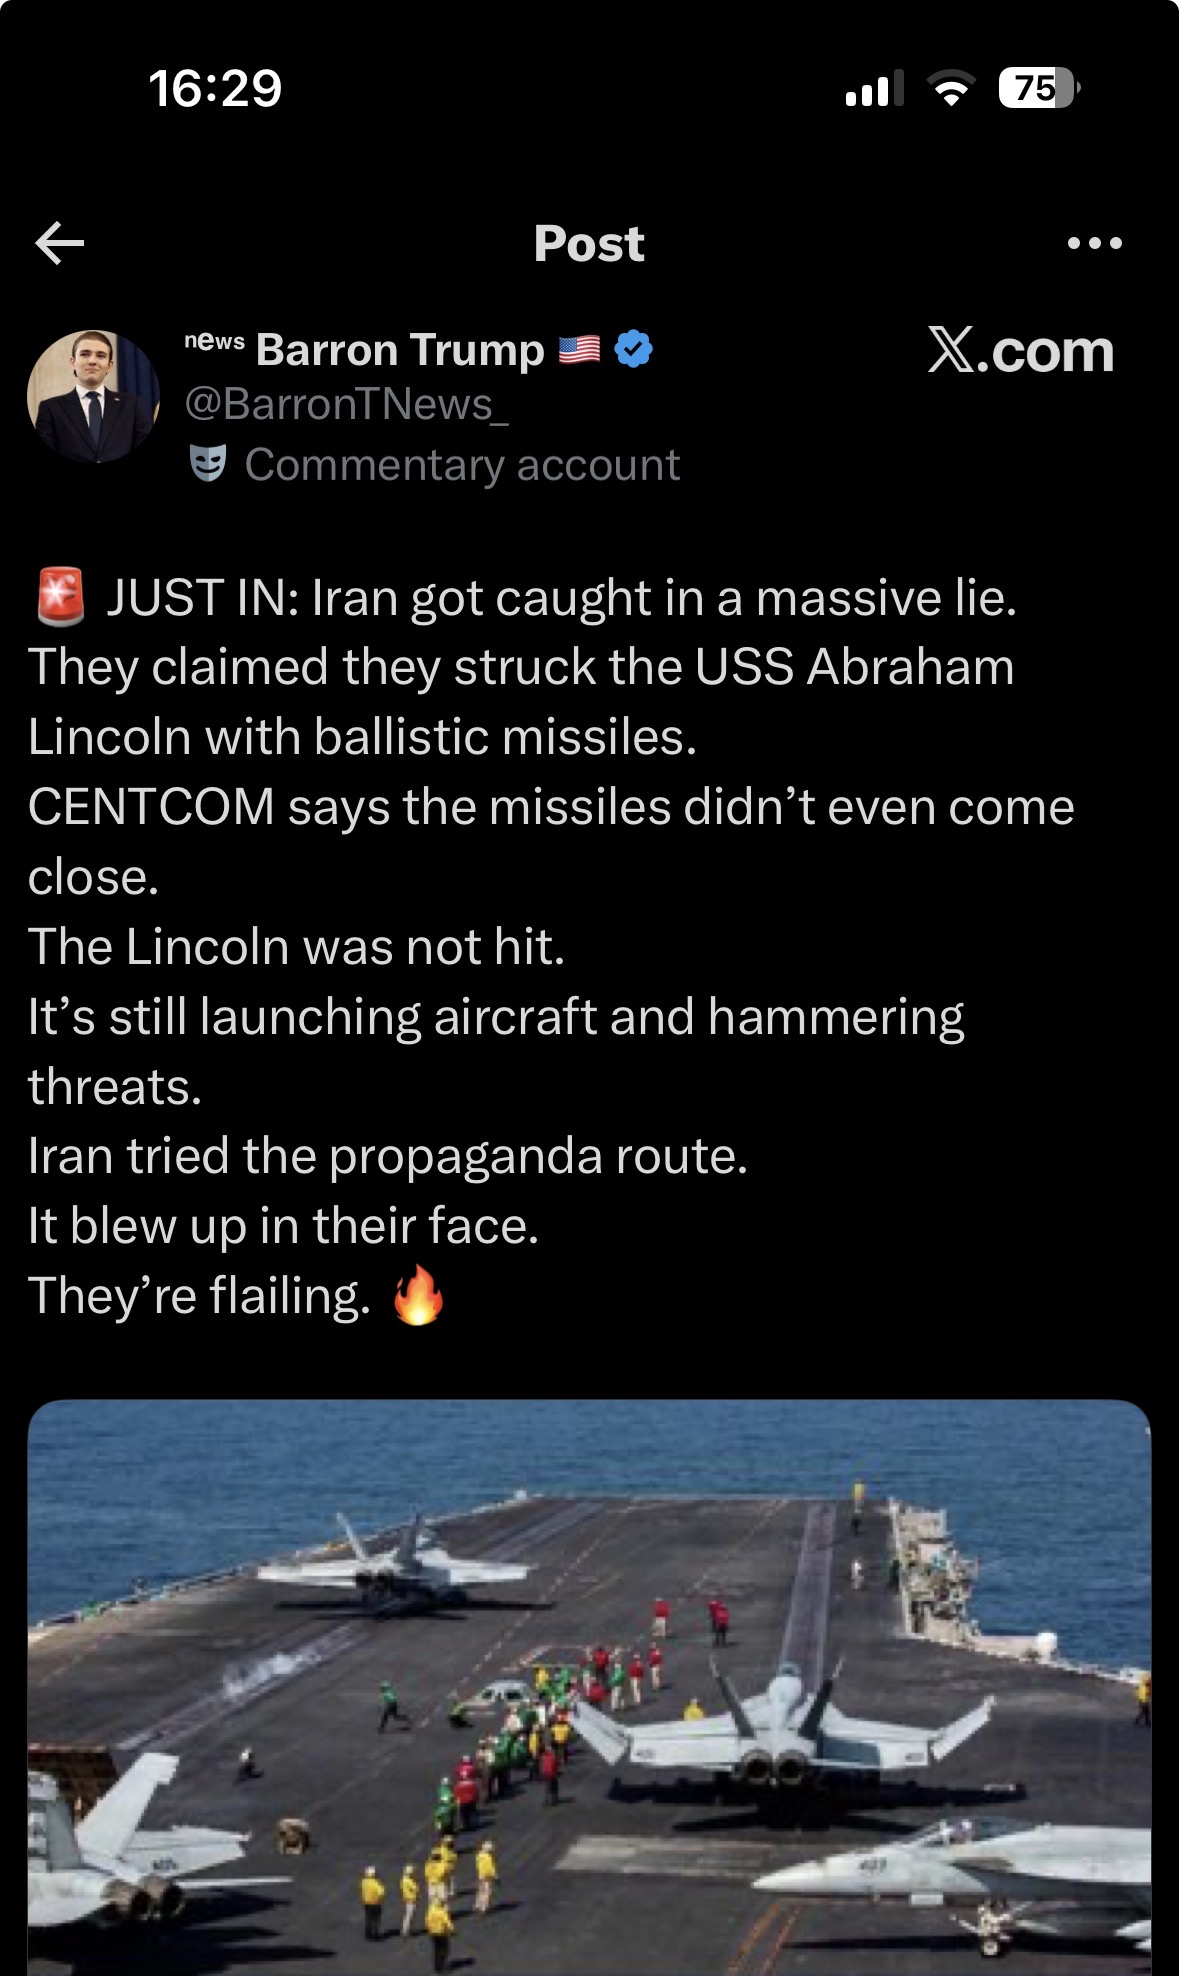Viewport: 1179px width, 1976px height.
Task: Tap the battery indicator in the status bar
Action: (x=1038, y=88)
